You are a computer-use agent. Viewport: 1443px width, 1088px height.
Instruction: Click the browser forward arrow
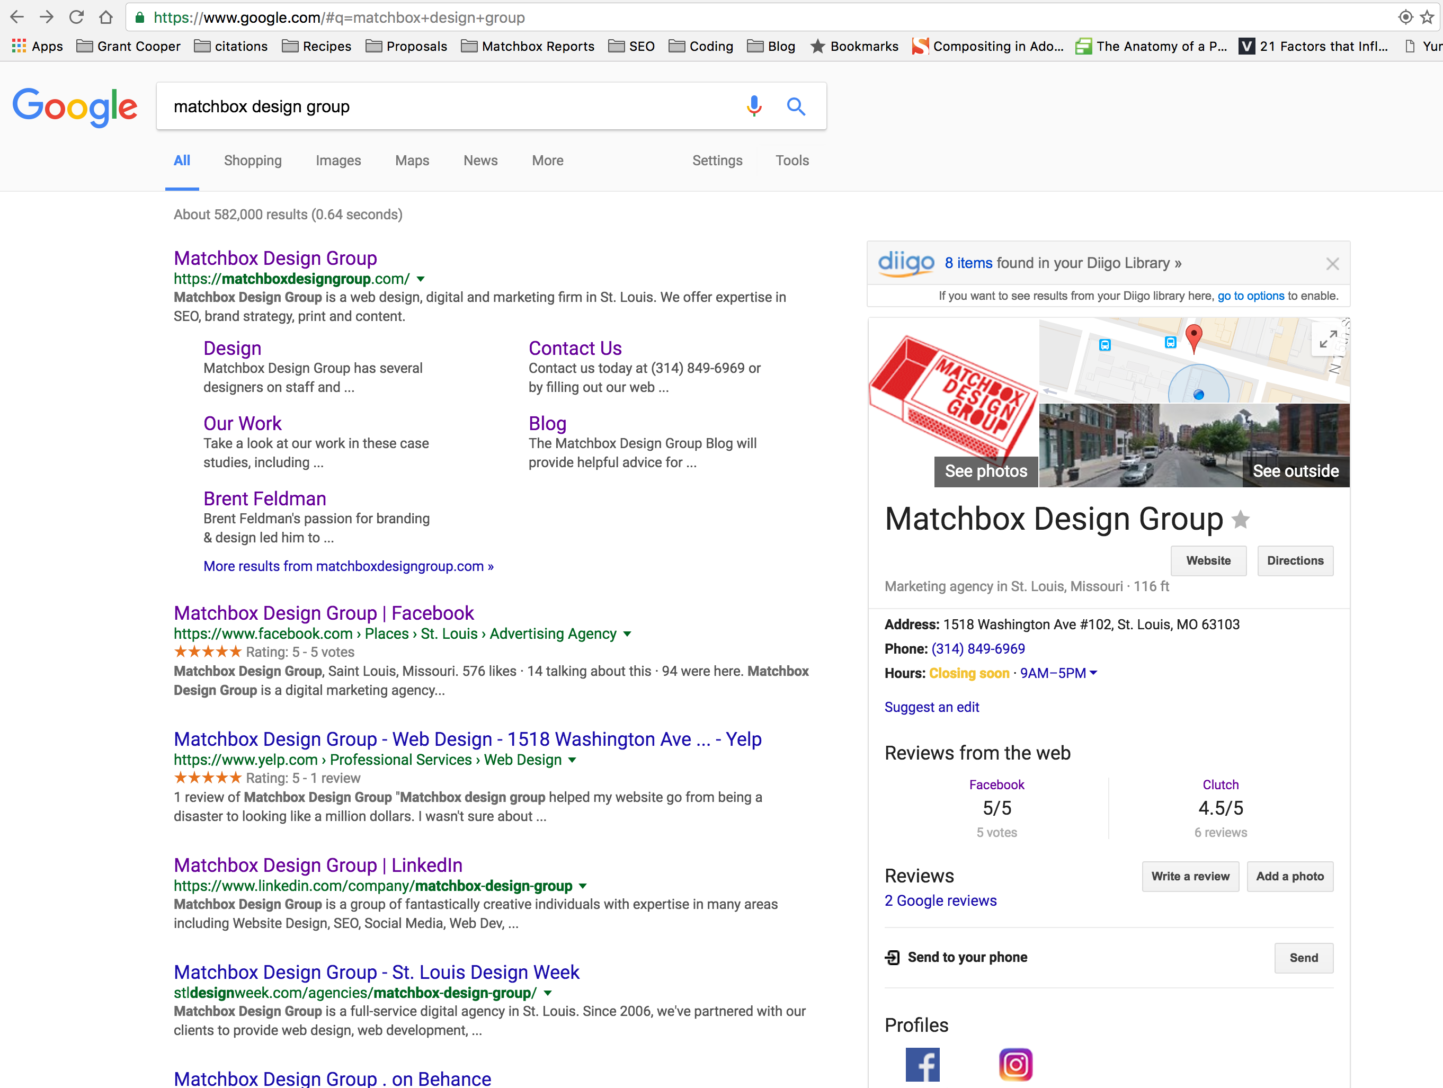[x=47, y=17]
